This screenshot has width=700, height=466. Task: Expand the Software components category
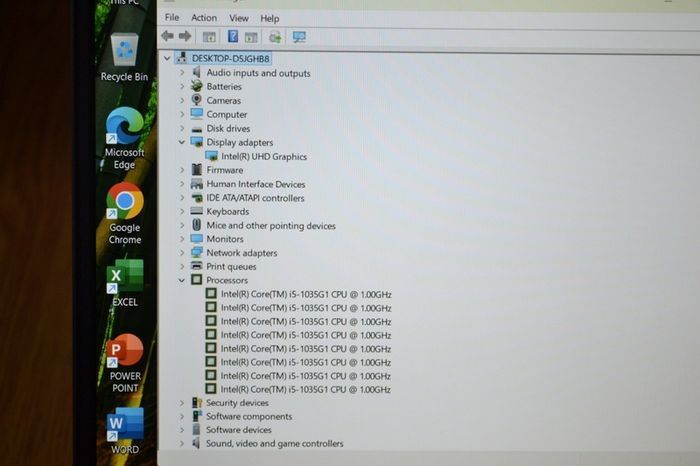pyautogui.click(x=182, y=416)
